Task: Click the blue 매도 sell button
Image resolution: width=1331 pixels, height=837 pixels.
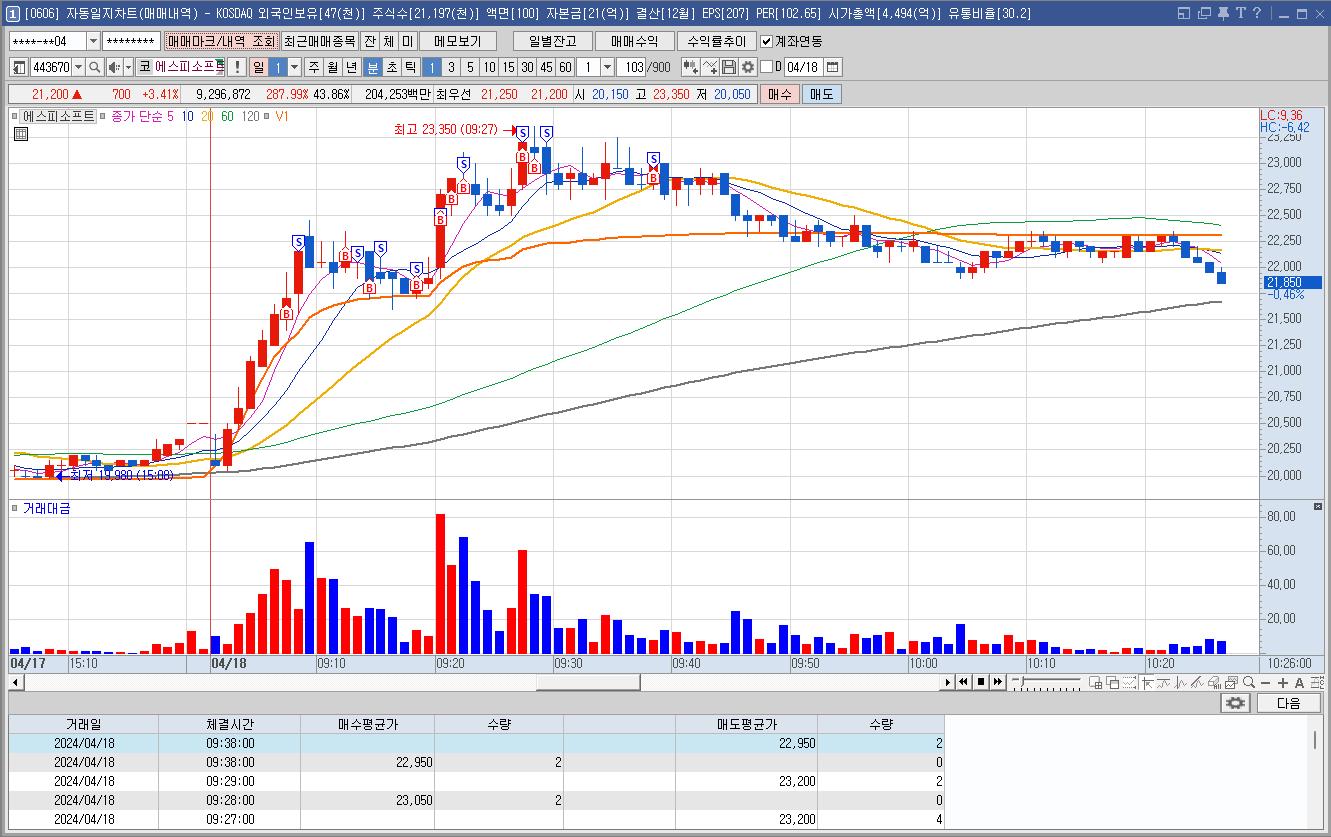Action: [x=821, y=94]
